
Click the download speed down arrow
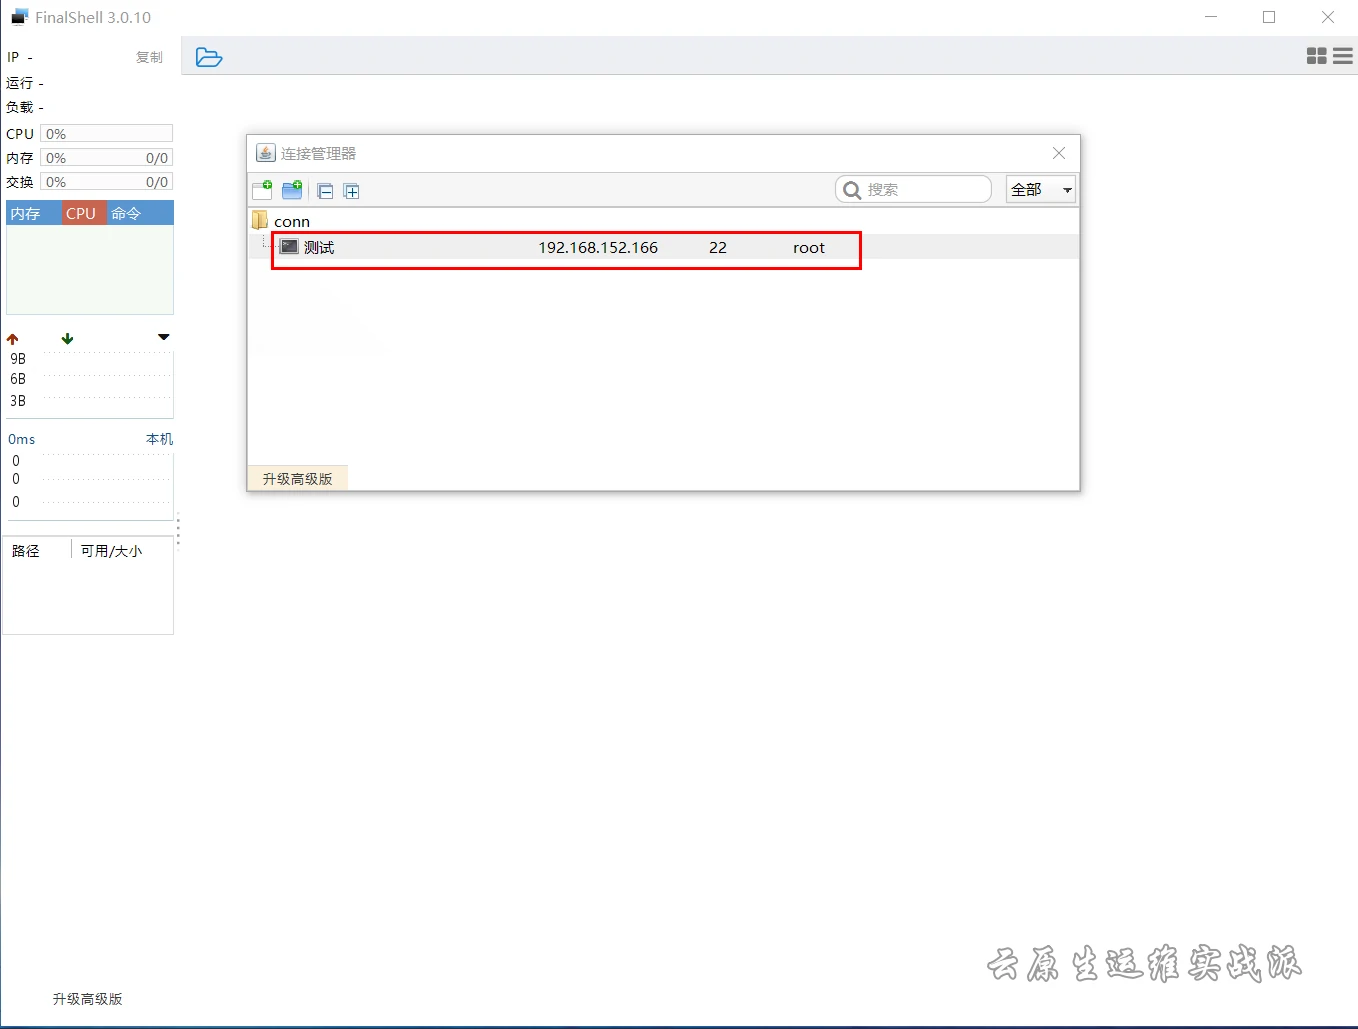67,339
